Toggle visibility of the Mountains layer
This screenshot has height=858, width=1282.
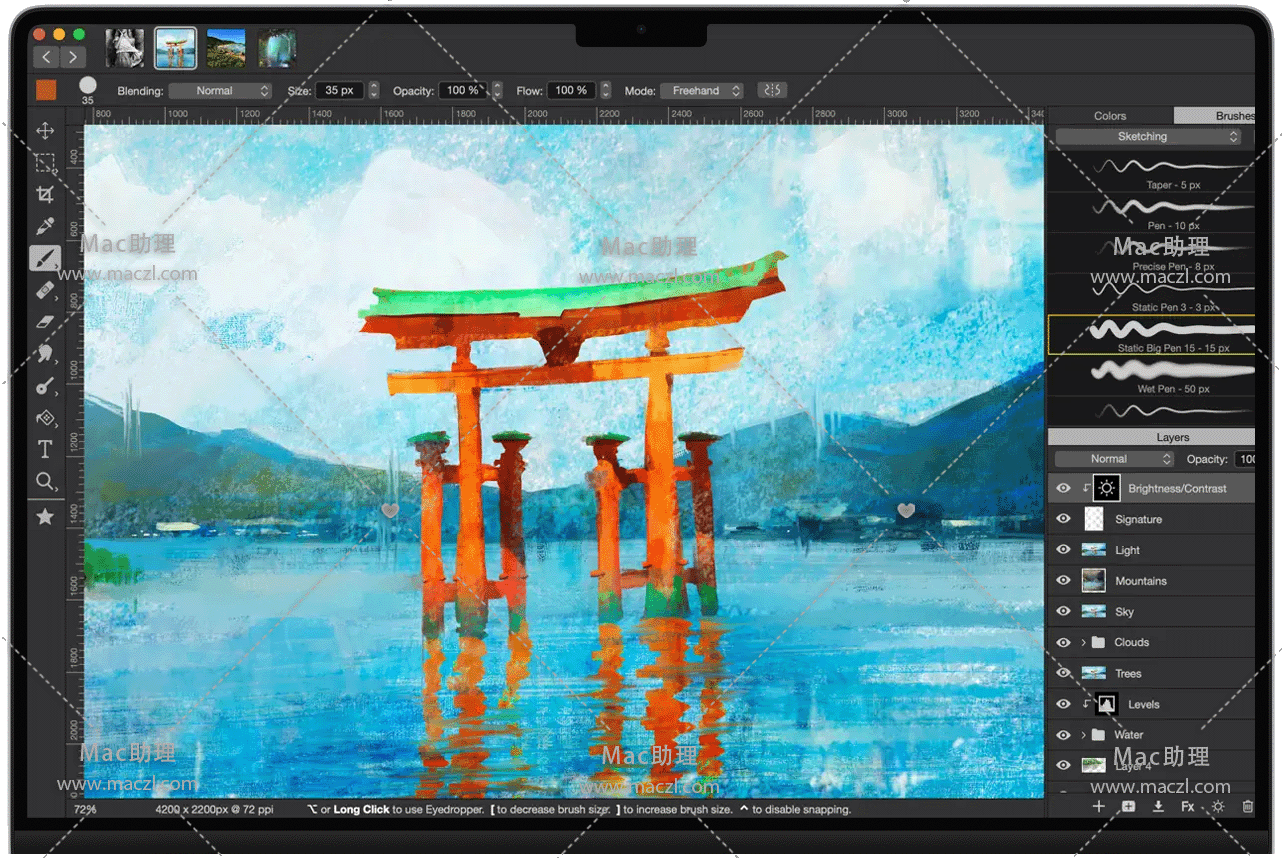[1063, 581]
